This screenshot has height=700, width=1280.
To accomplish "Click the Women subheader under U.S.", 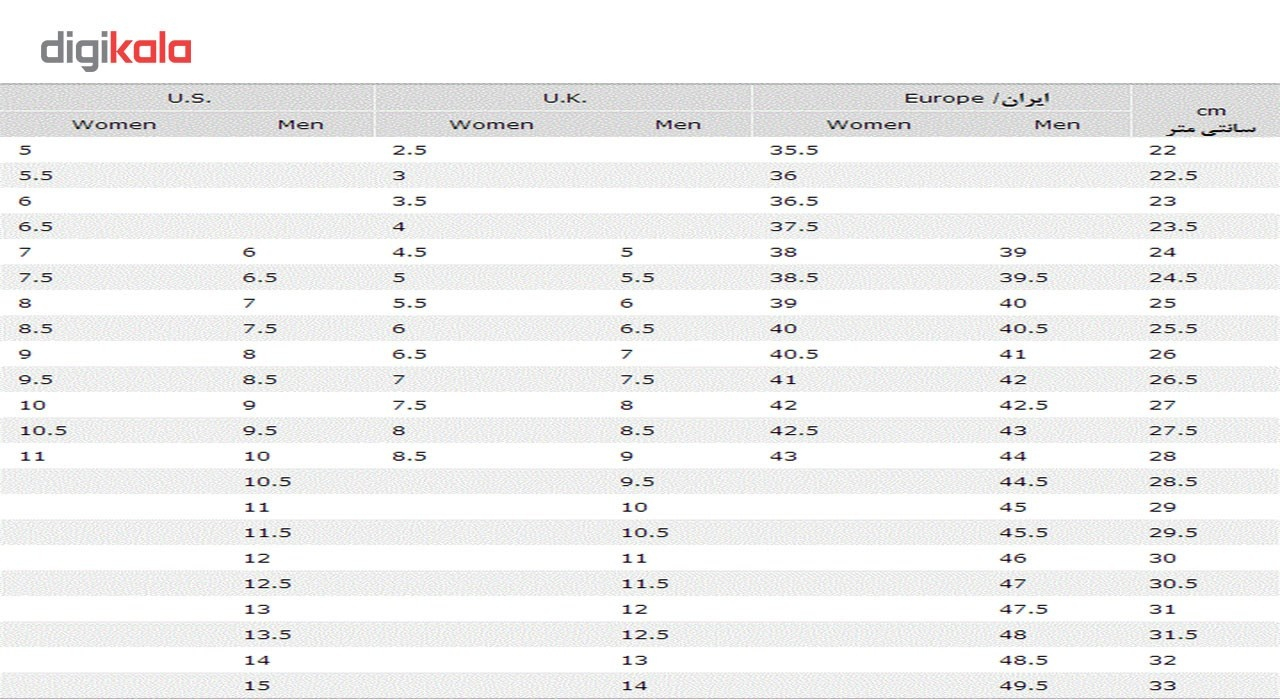I will point(114,125).
